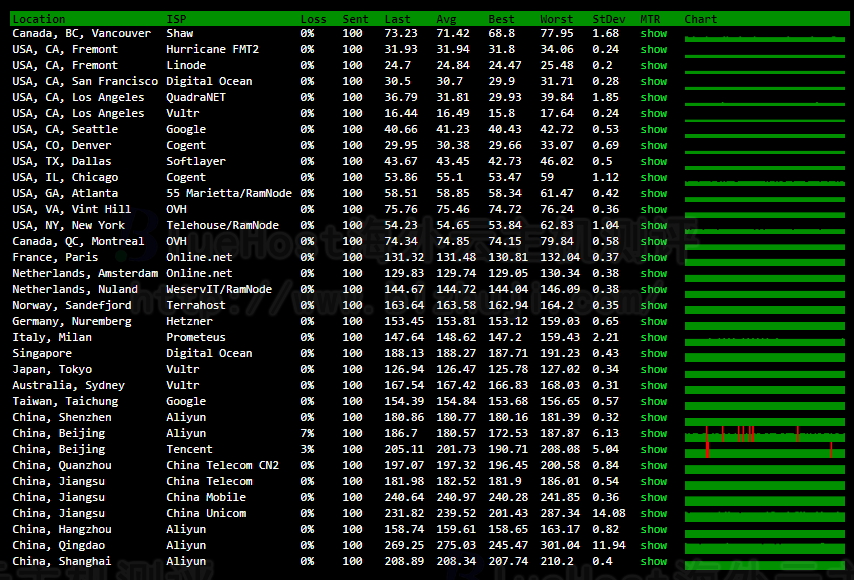This screenshot has height=580, width=854.
Task: Click show for Tokyo Vultr
Action: point(654,369)
